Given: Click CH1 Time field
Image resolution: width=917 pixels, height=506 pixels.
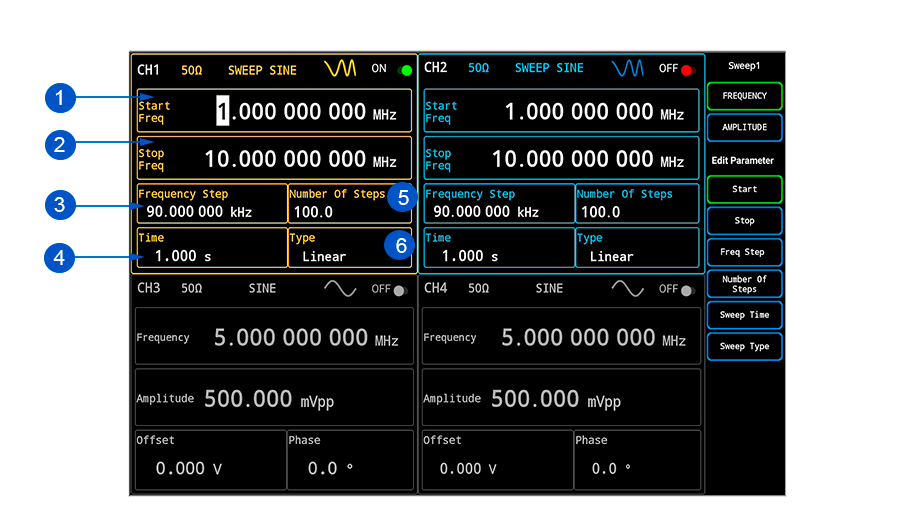Looking at the screenshot, I should pos(212,248).
